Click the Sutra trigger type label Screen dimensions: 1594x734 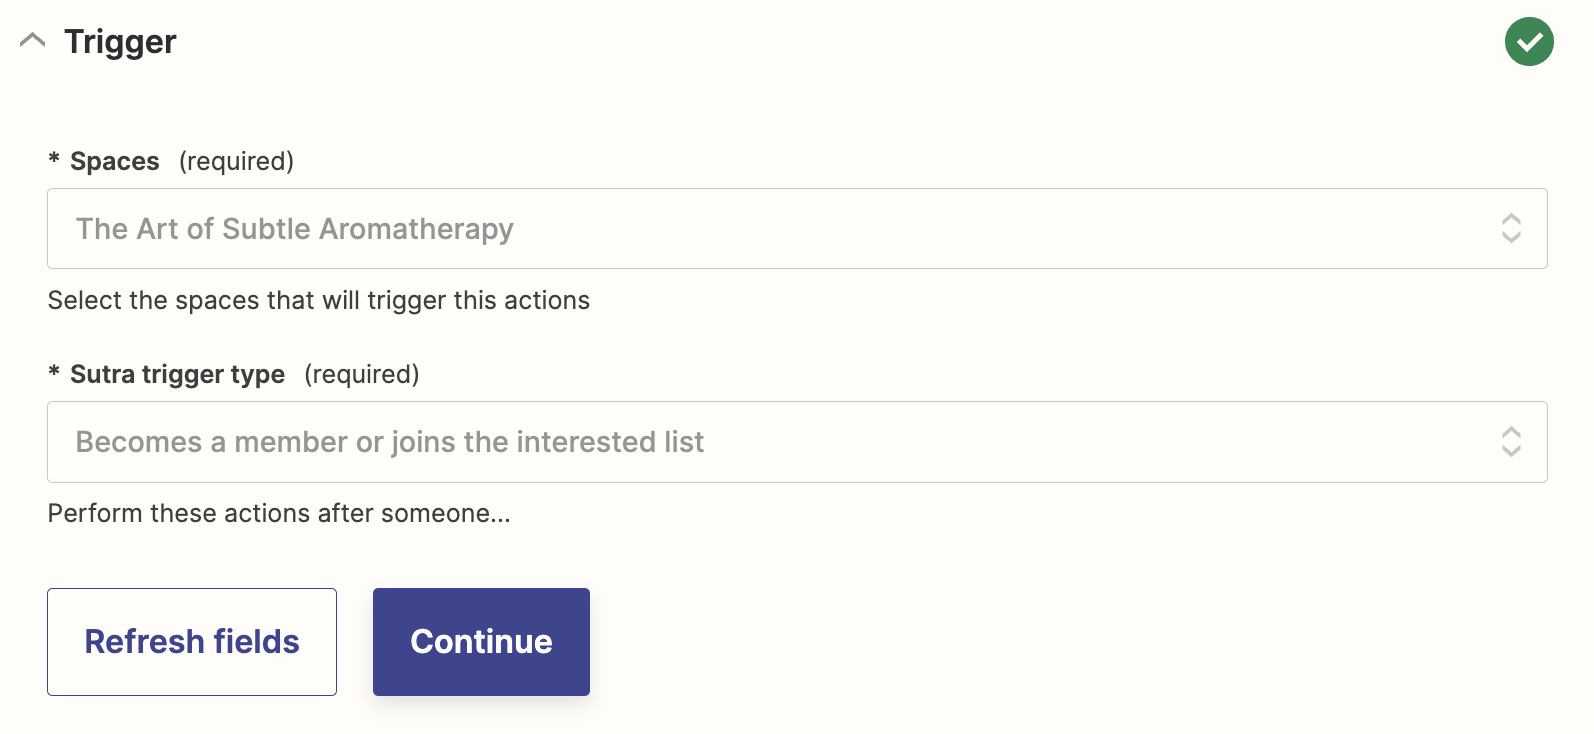coord(178,374)
